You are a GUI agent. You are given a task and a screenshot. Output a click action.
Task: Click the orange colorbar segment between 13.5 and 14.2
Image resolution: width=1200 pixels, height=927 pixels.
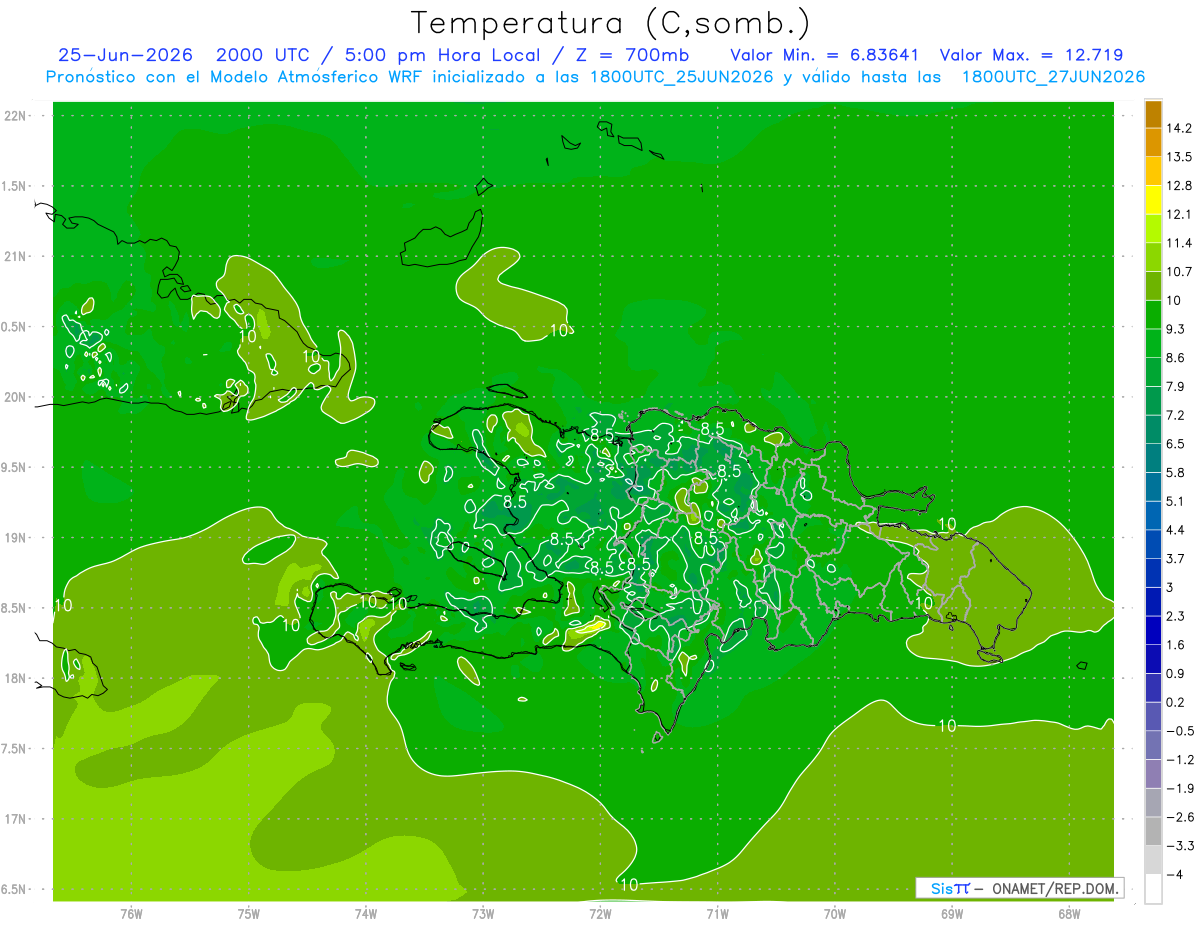pos(1153,143)
